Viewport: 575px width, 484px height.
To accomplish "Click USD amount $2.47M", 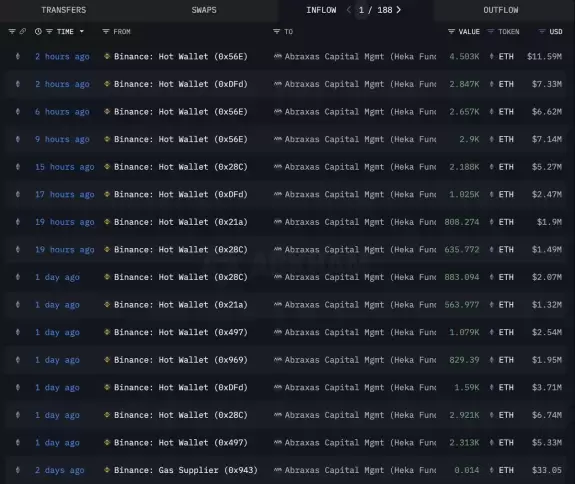I will coord(547,194).
